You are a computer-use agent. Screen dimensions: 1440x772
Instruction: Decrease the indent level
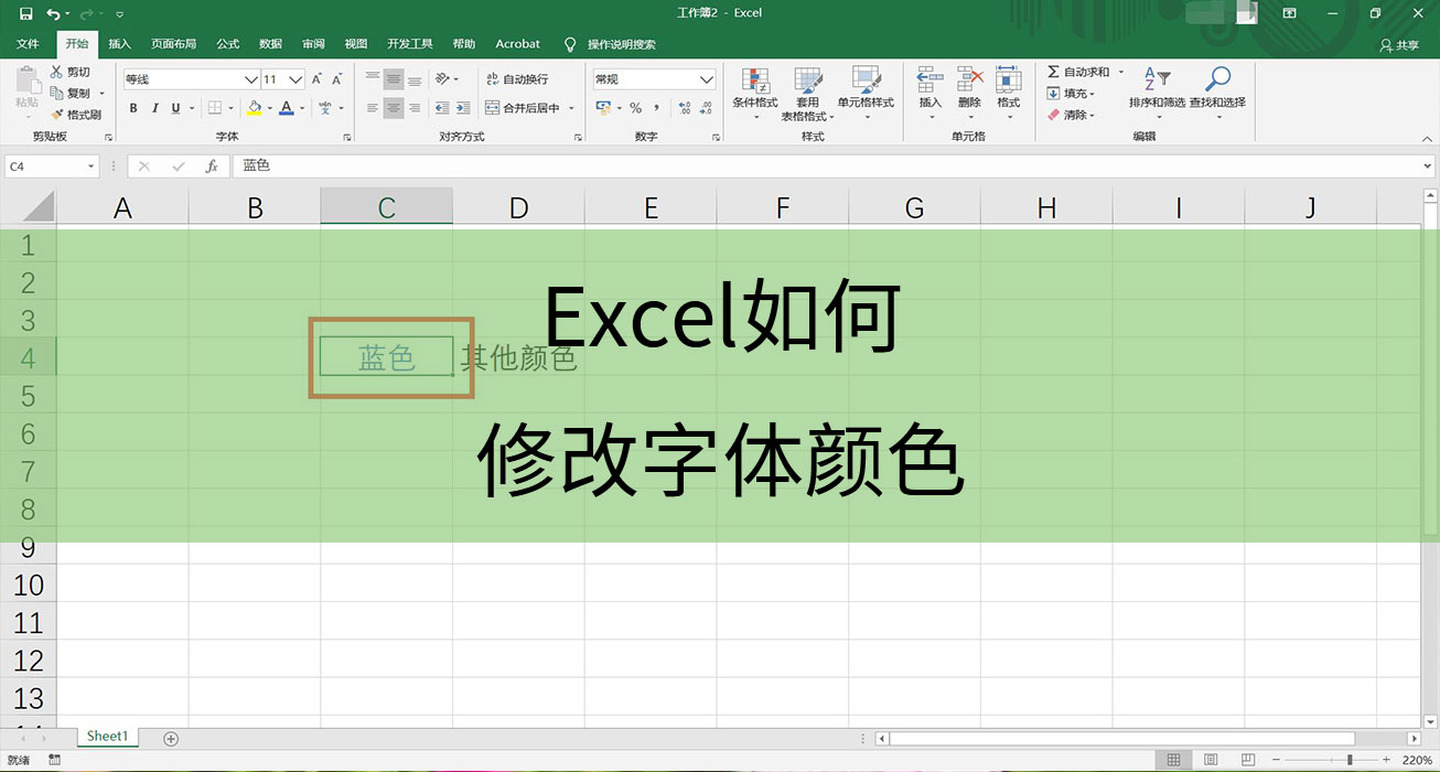click(441, 108)
